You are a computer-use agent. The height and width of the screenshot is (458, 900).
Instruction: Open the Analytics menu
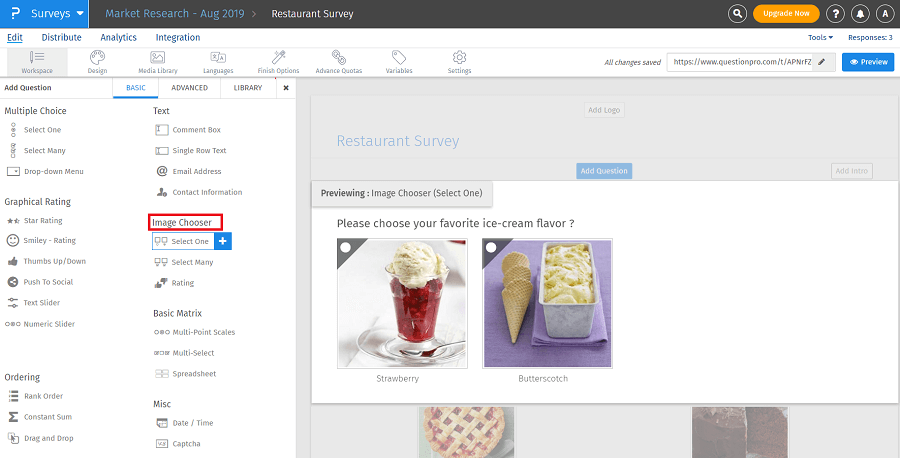119,37
